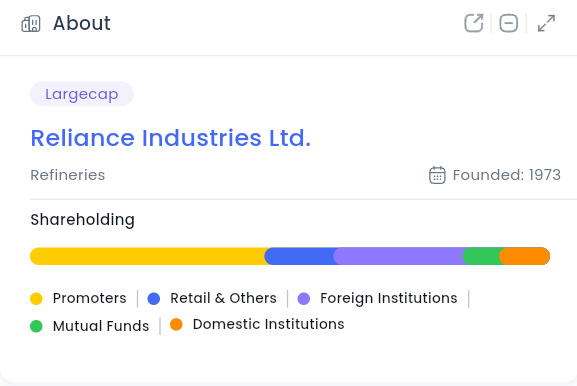Click purple Foreign Institutions bar segment
The height and width of the screenshot is (386, 577).
pos(398,256)
